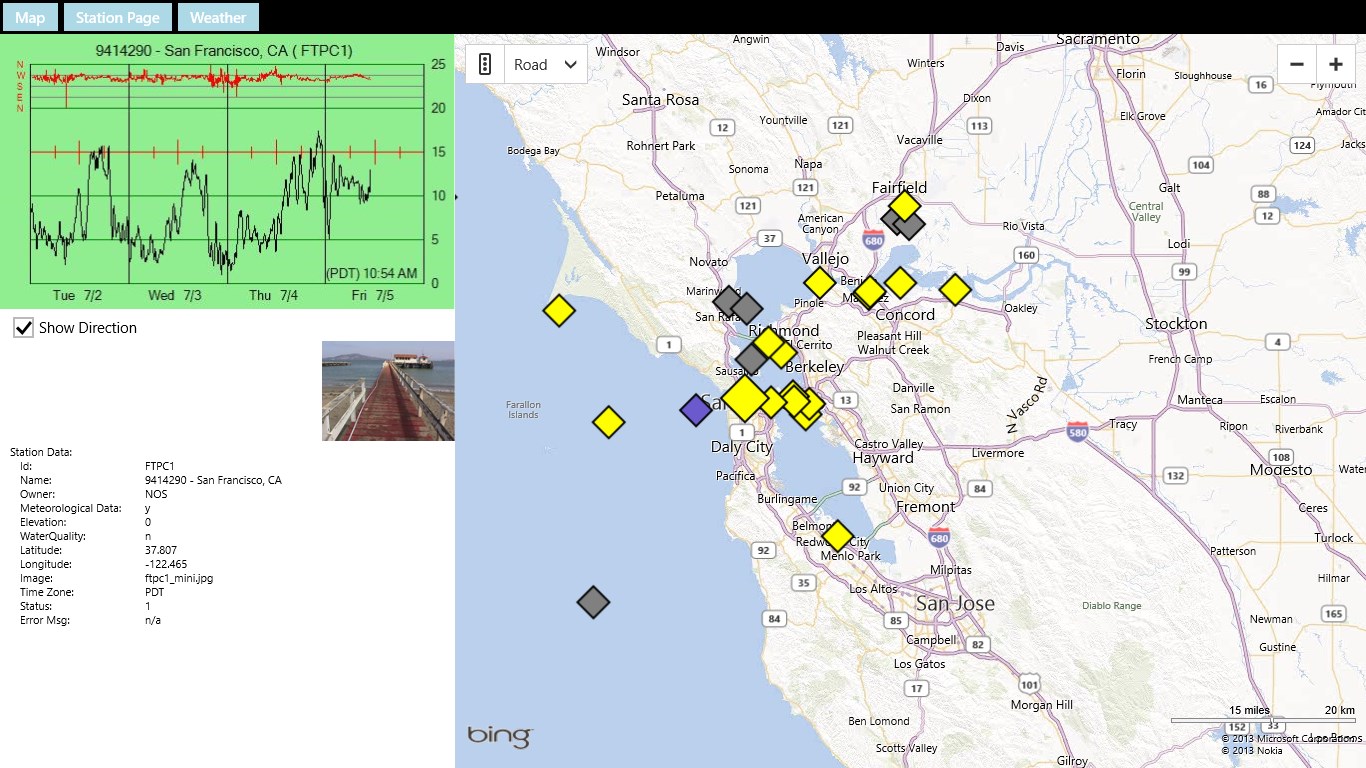Open the Station Page tab

click(x=117, y=17)
